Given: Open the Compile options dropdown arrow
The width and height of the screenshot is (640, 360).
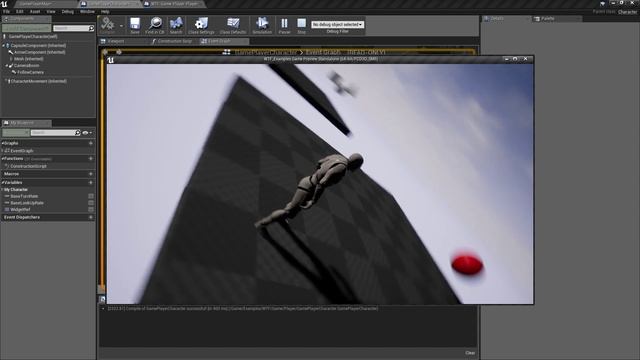Looking at the screenshot, I should coord(121,26).
